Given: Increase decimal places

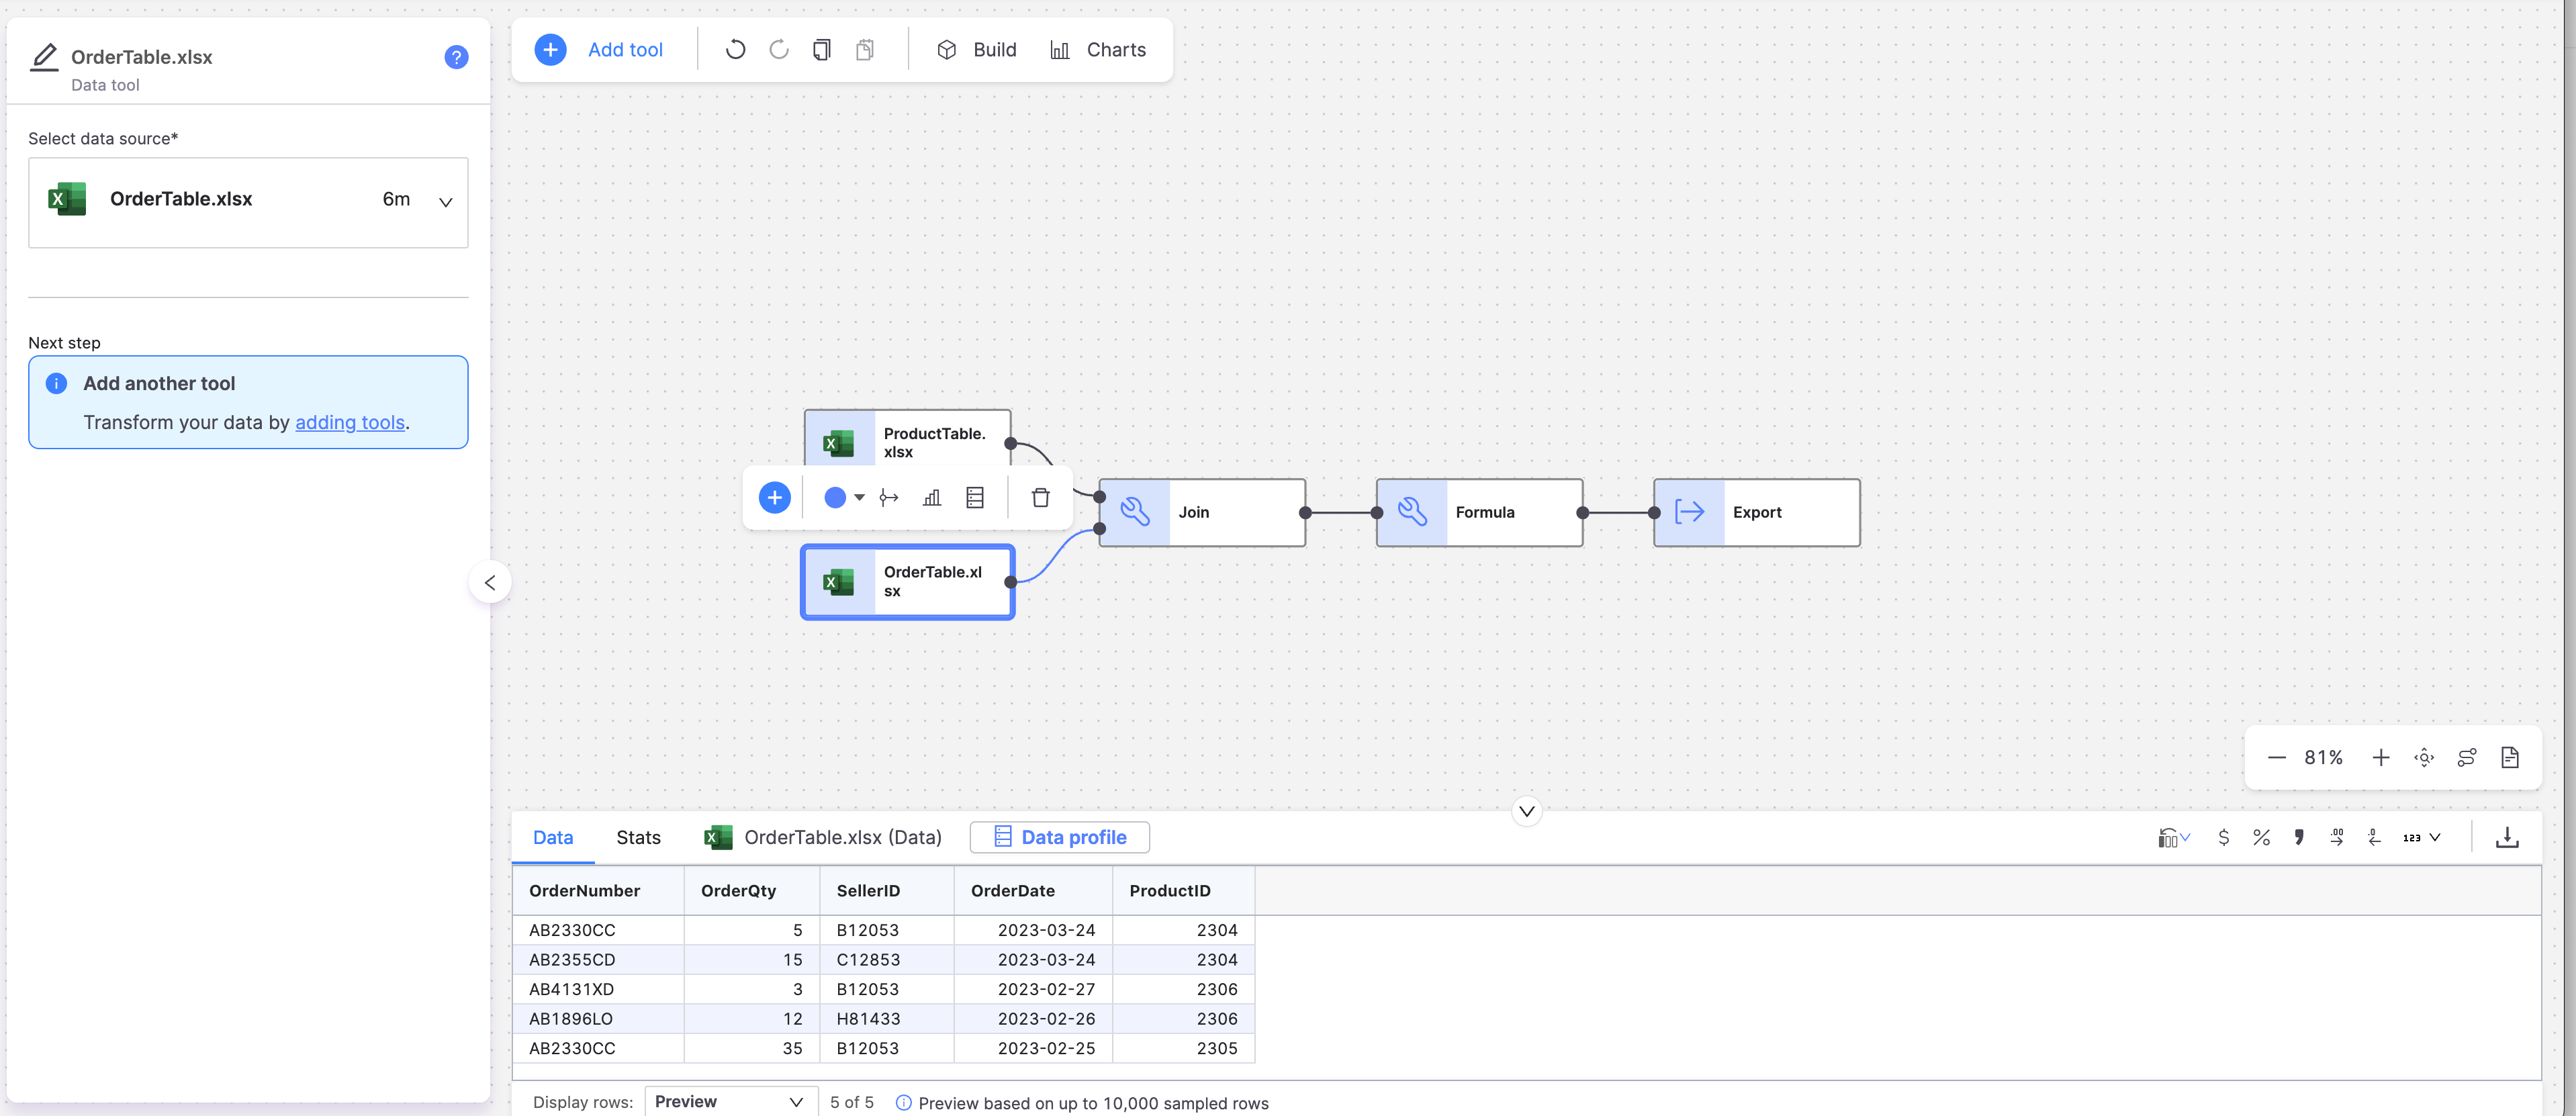Looking at the screenshot, I should tap(2337, 837).
